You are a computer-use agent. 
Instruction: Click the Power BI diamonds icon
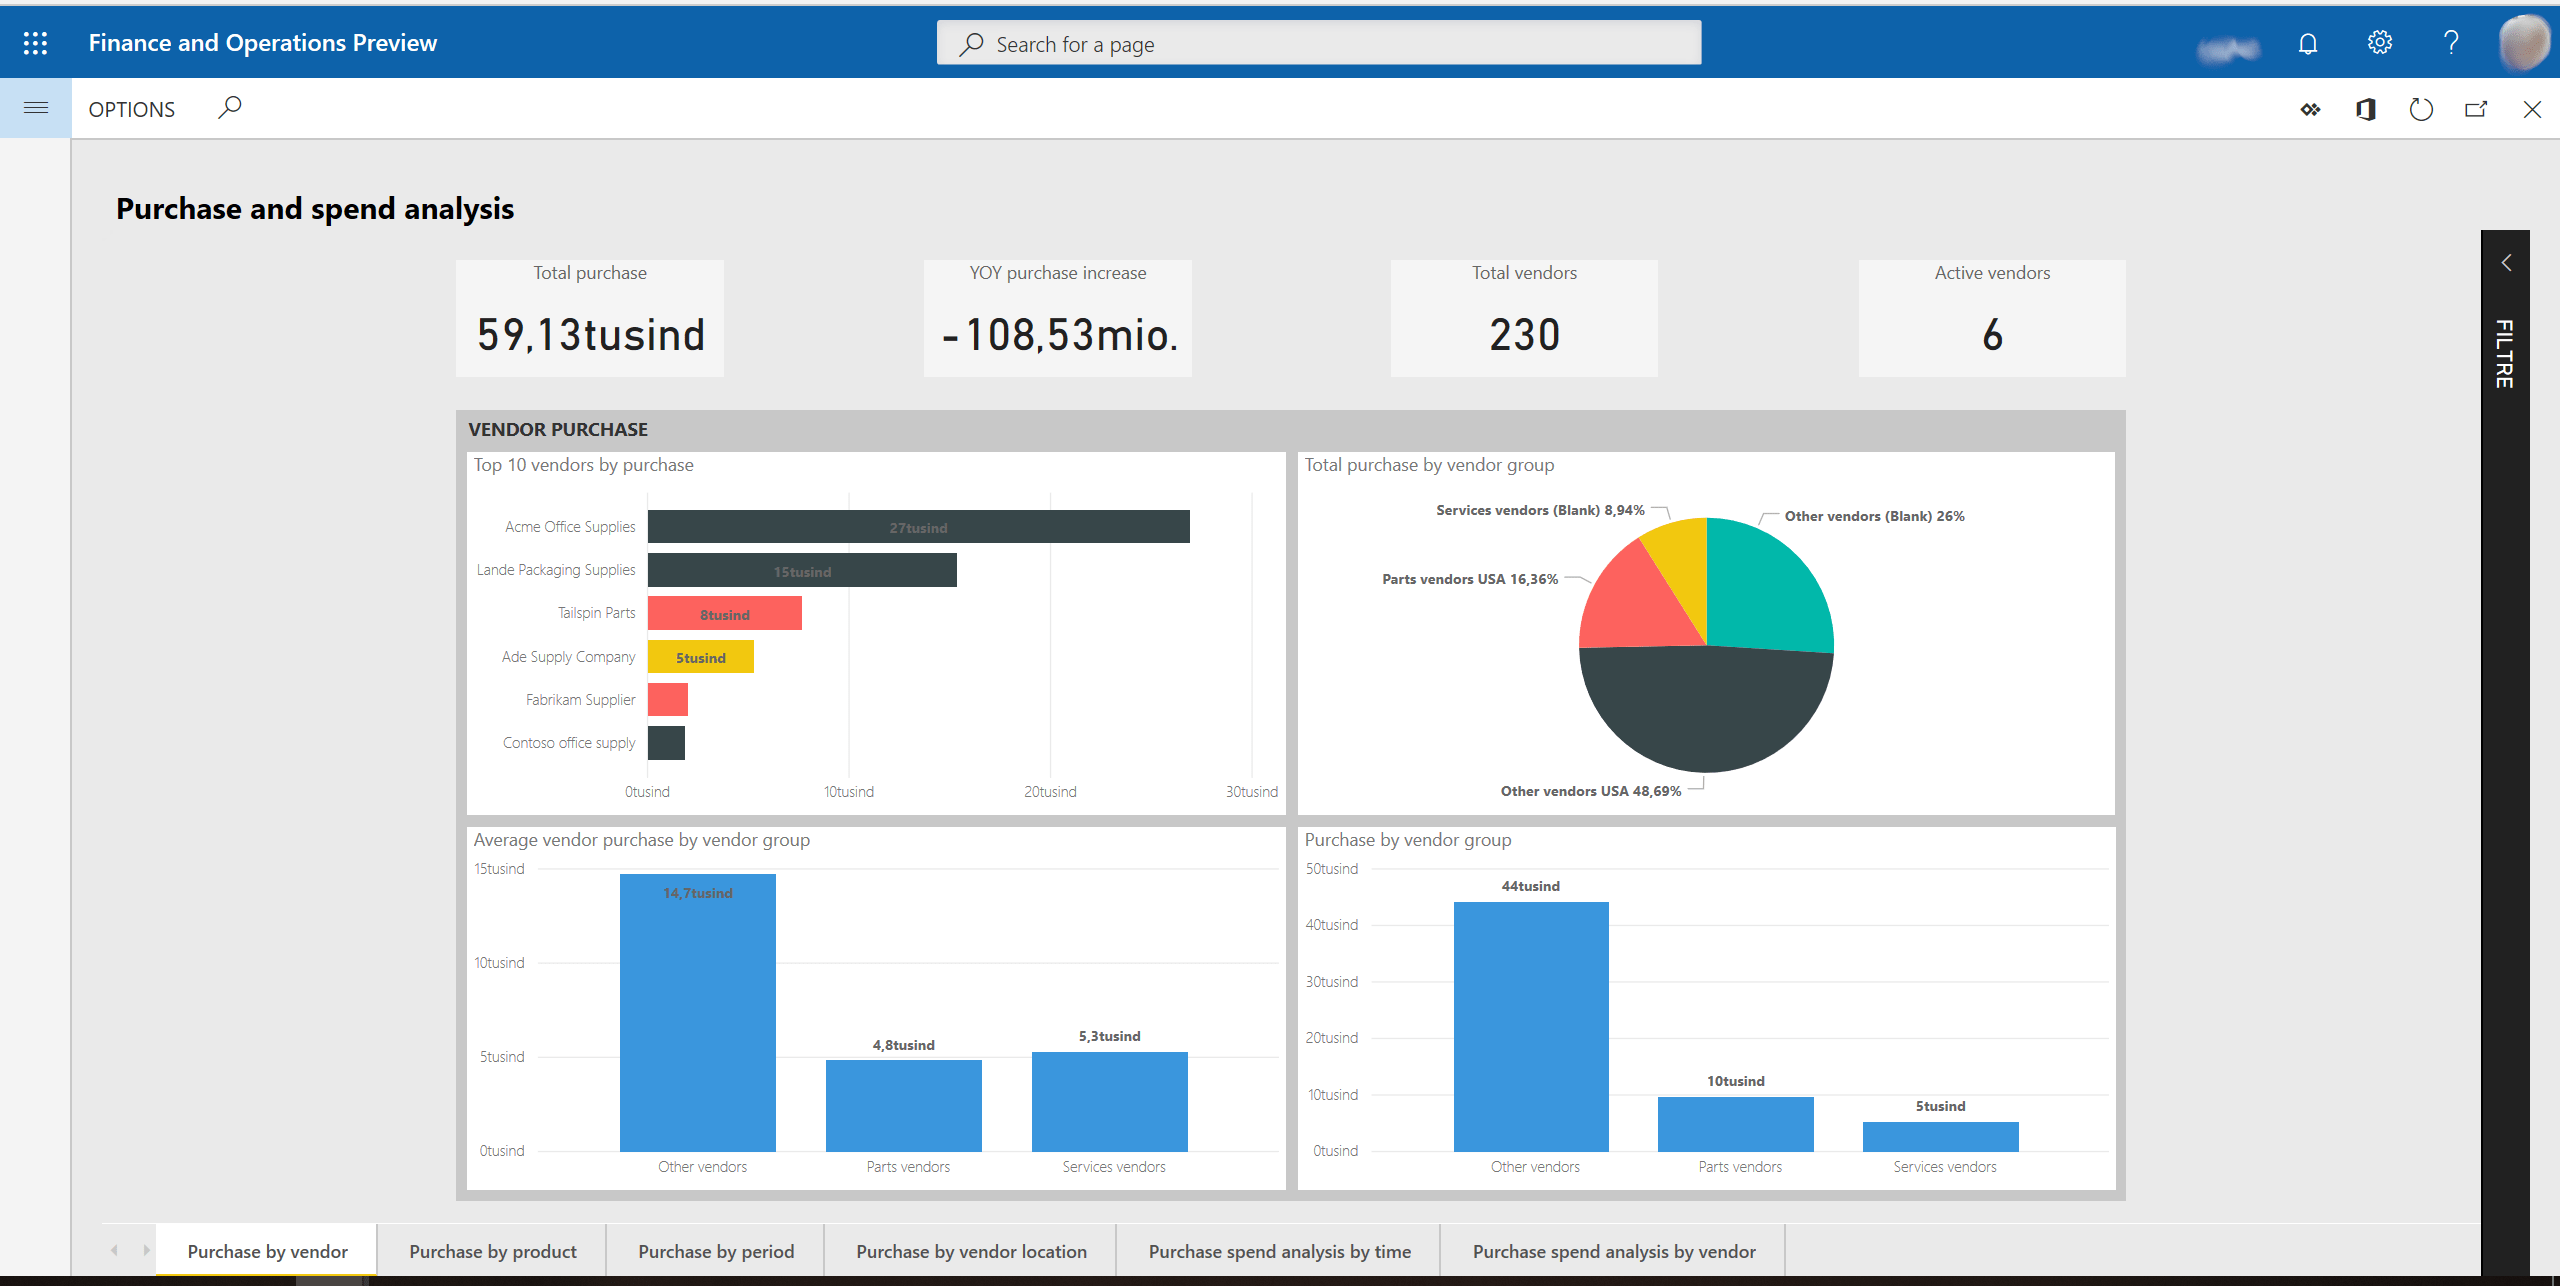2311,109
